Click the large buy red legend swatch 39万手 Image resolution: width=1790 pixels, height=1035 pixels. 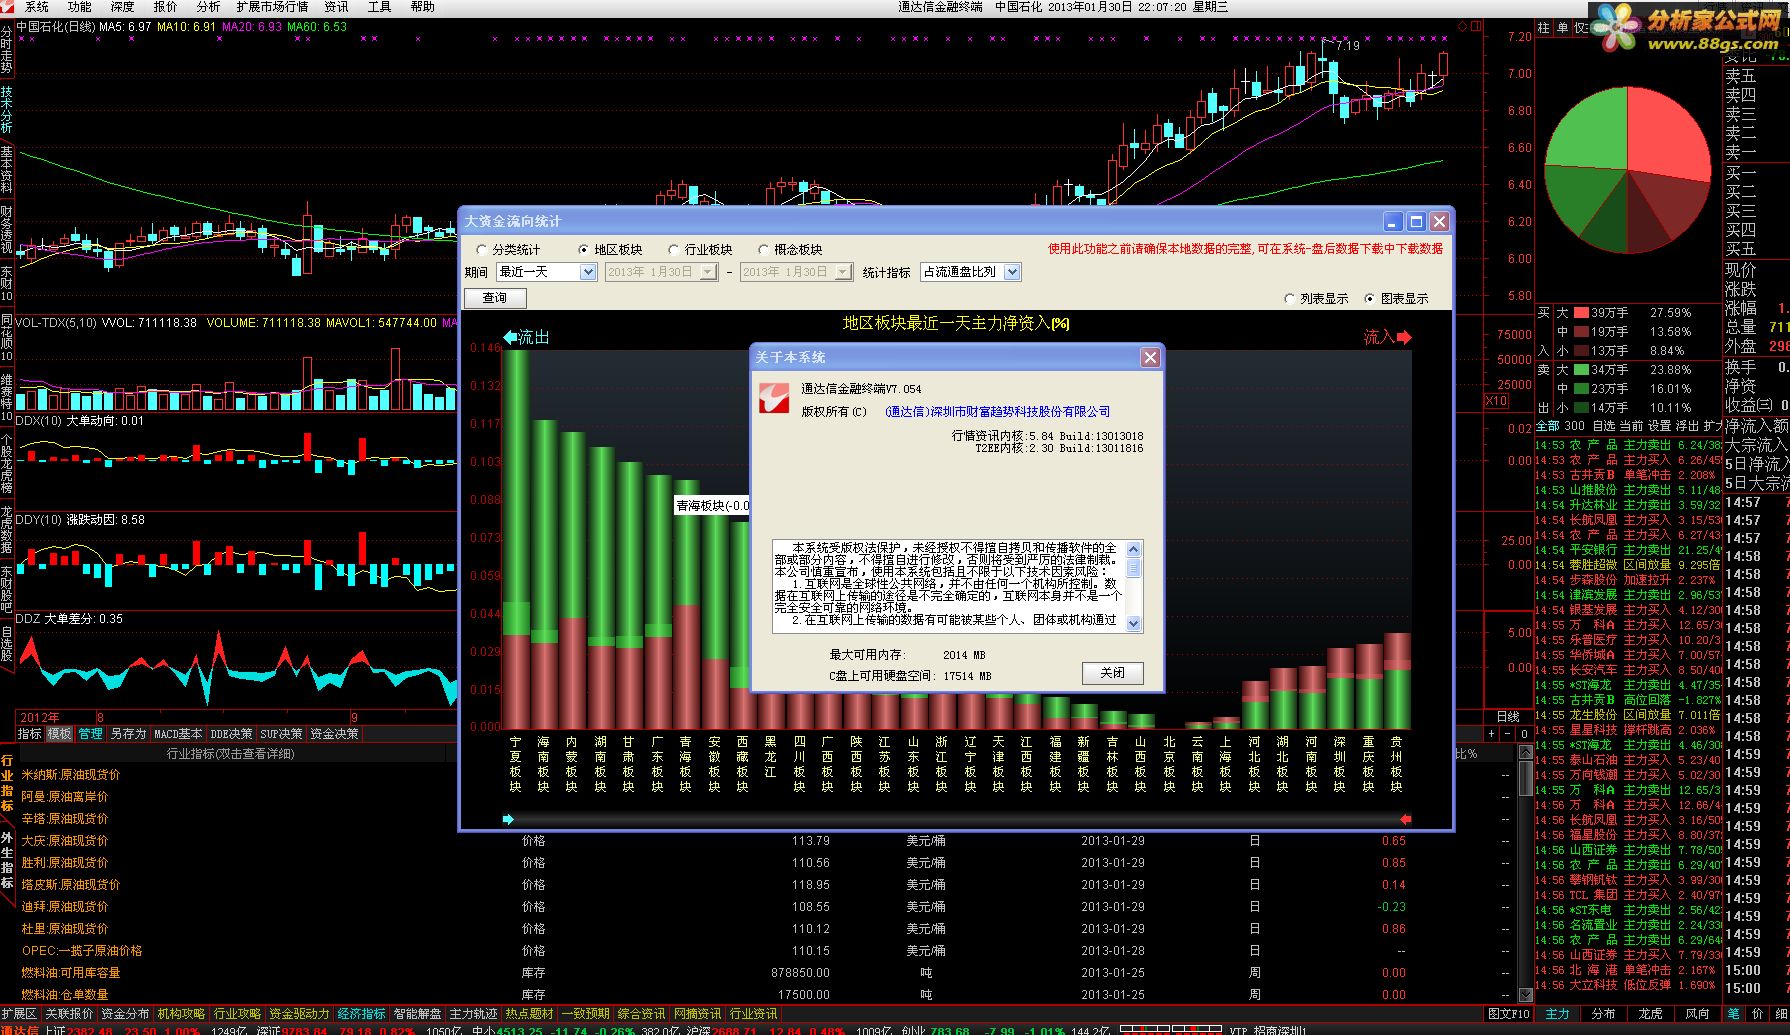[1581, 313]
